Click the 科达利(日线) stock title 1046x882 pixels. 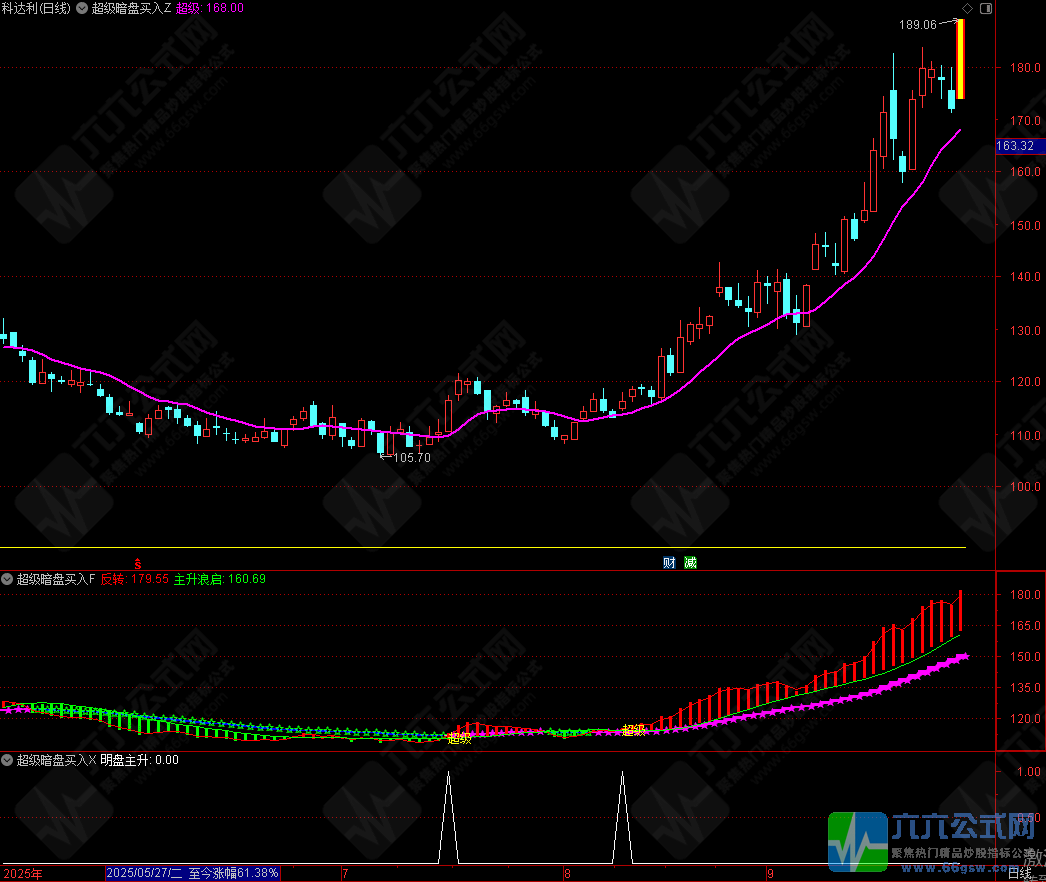36,8
